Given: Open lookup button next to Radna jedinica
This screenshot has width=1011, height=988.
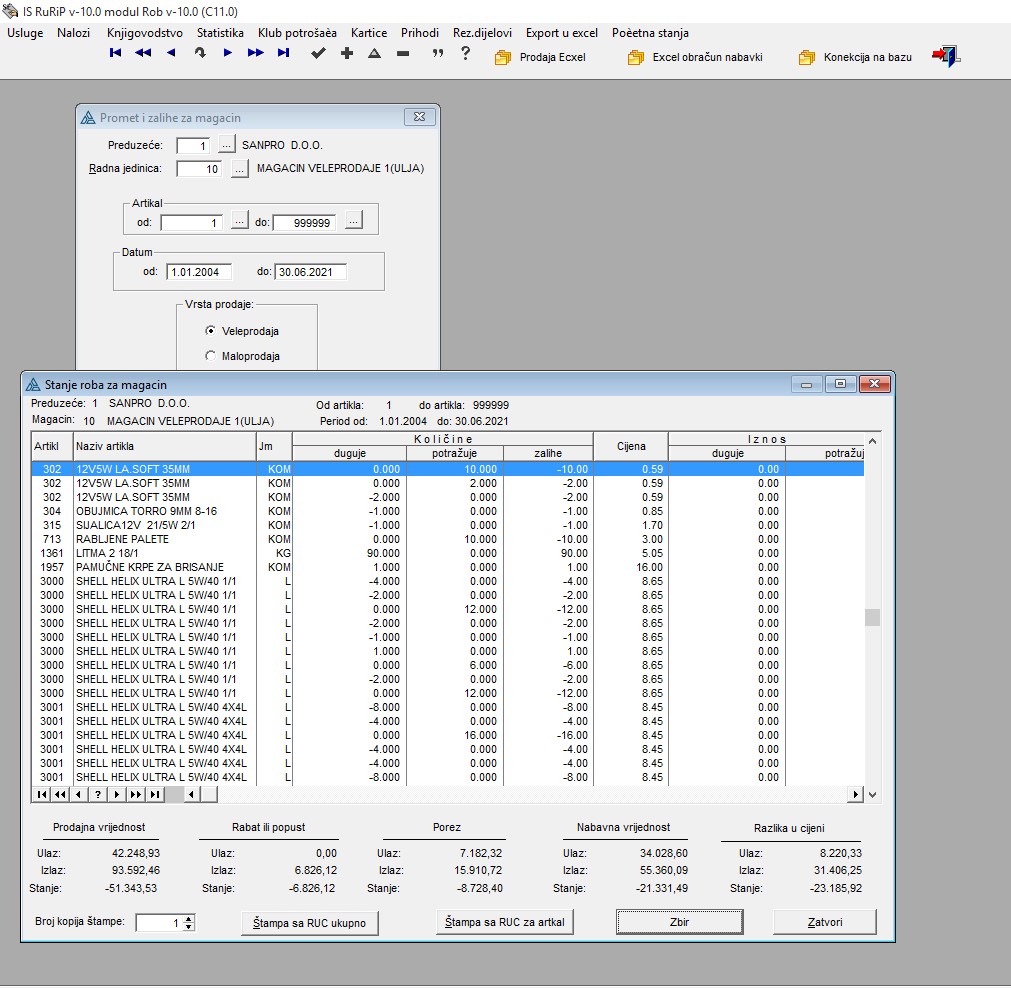Looking at the screenshot, I should point(240,169).
